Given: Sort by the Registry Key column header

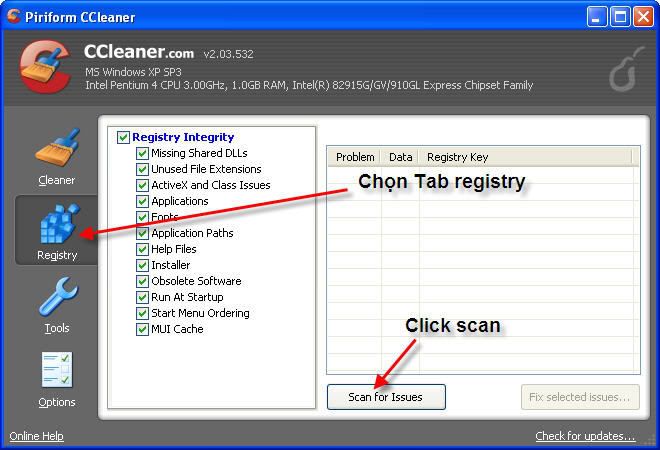Looking at the screenshot, I should [525, 157].
